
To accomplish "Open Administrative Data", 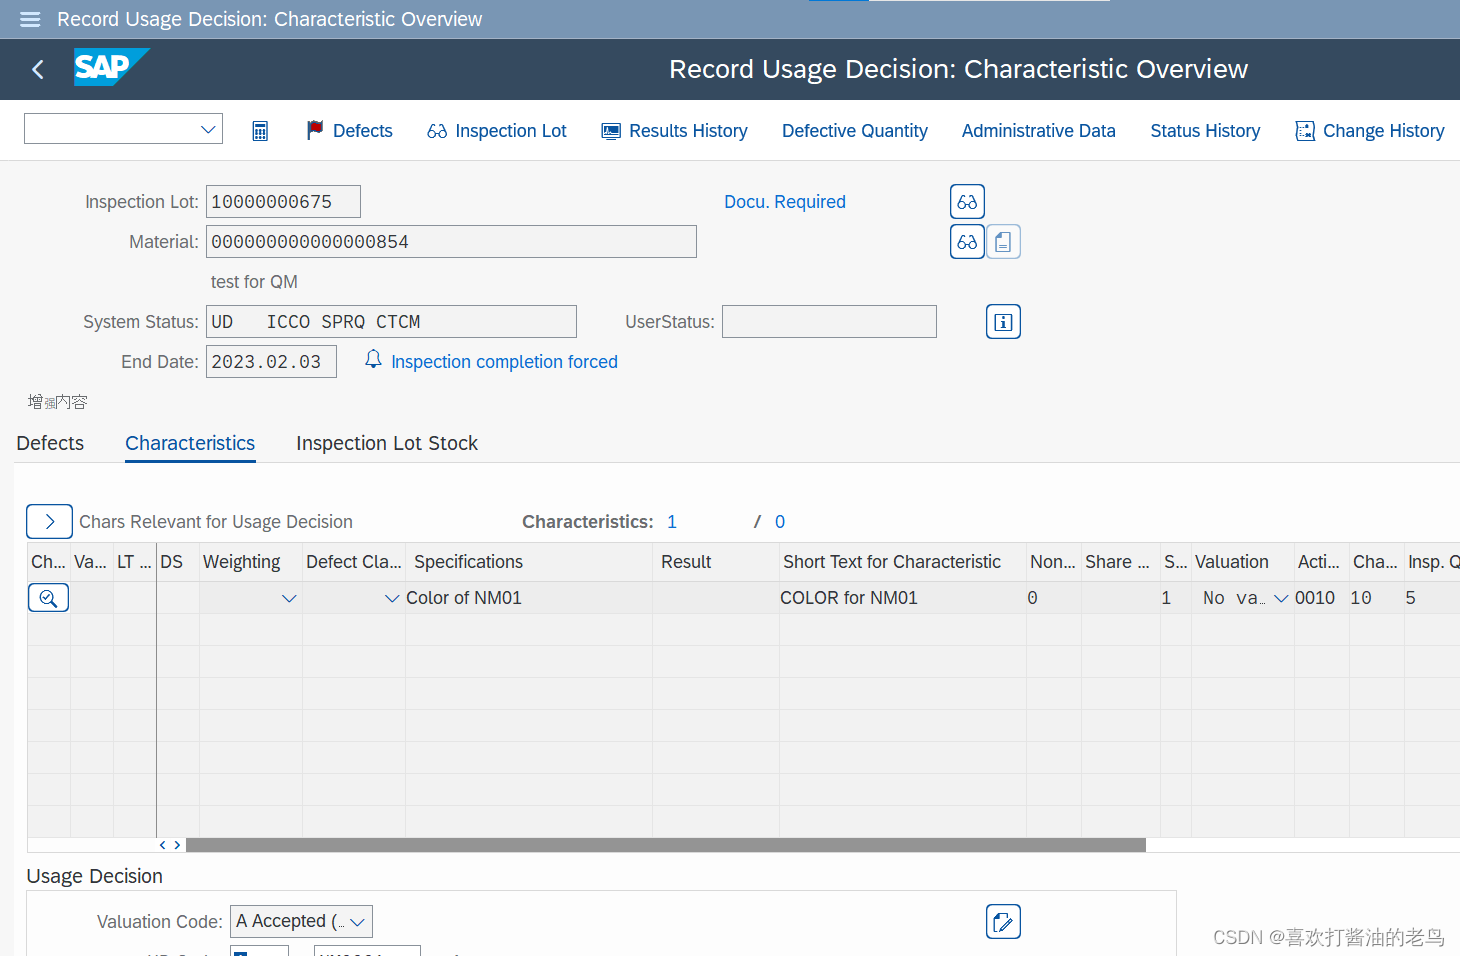I will coord(1038,130).
